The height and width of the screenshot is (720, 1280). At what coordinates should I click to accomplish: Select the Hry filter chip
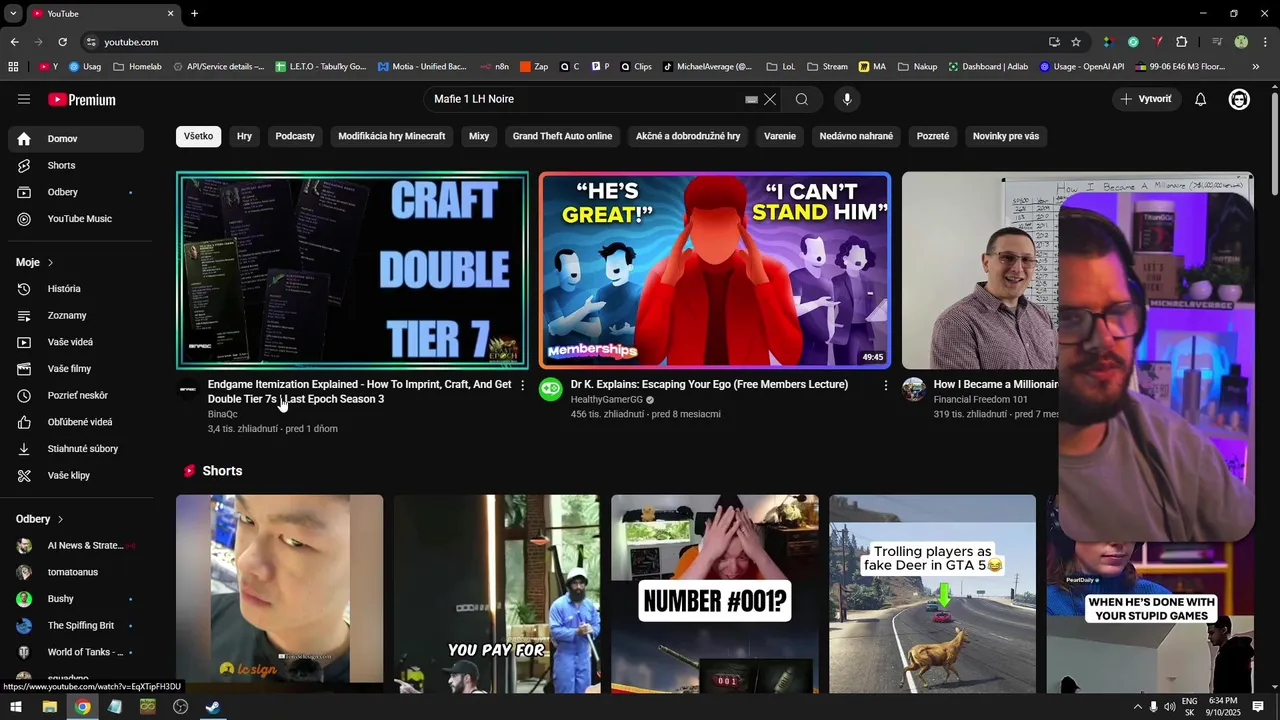coord(244,136)
